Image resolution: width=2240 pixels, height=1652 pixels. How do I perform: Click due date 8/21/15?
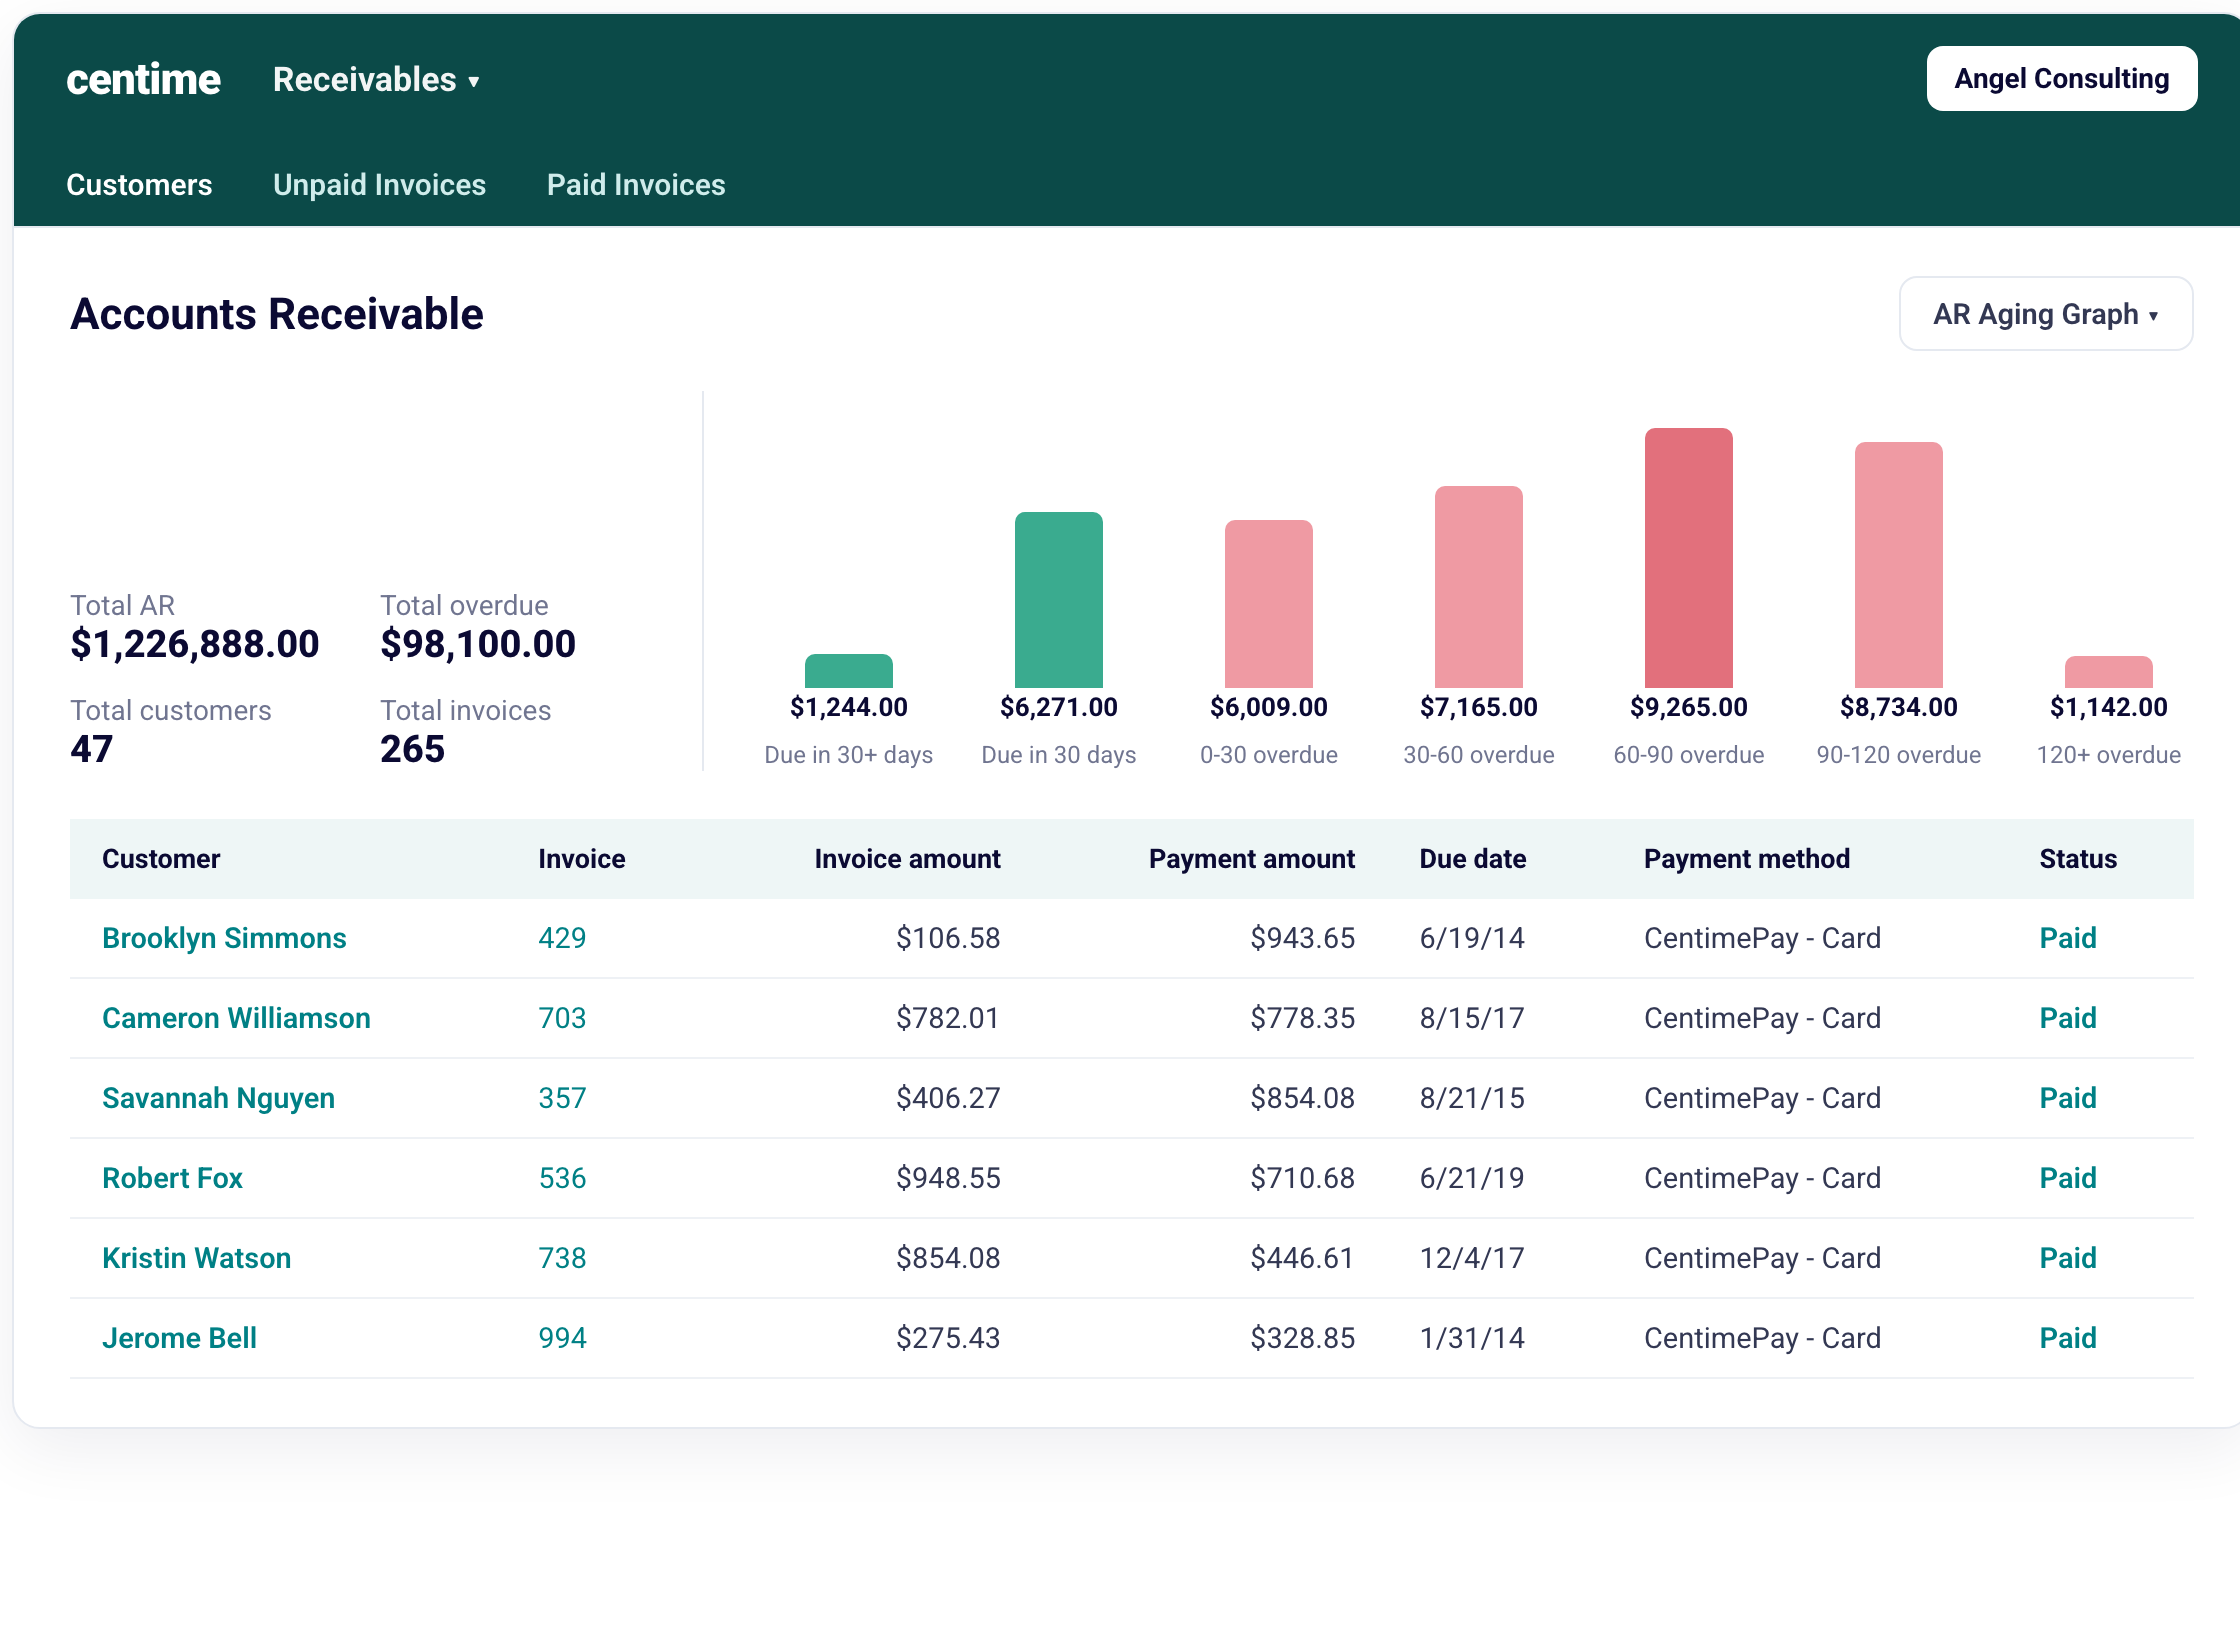tap(1472, 1098)
